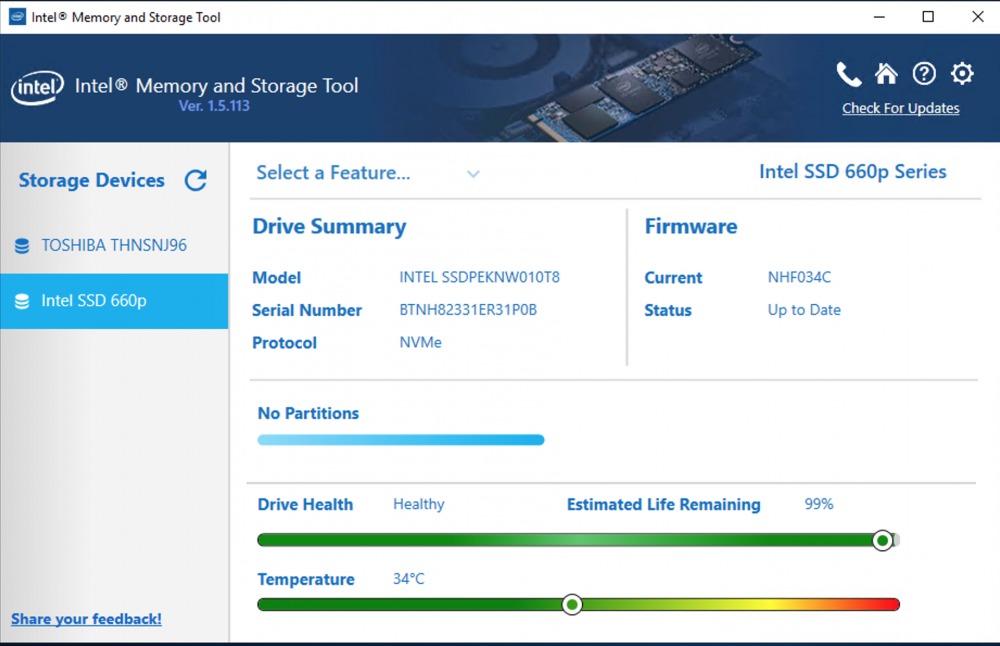Screen dimensions: 1000x646
Task: Refresh the Storage Devices list
Action: (195, 180)
